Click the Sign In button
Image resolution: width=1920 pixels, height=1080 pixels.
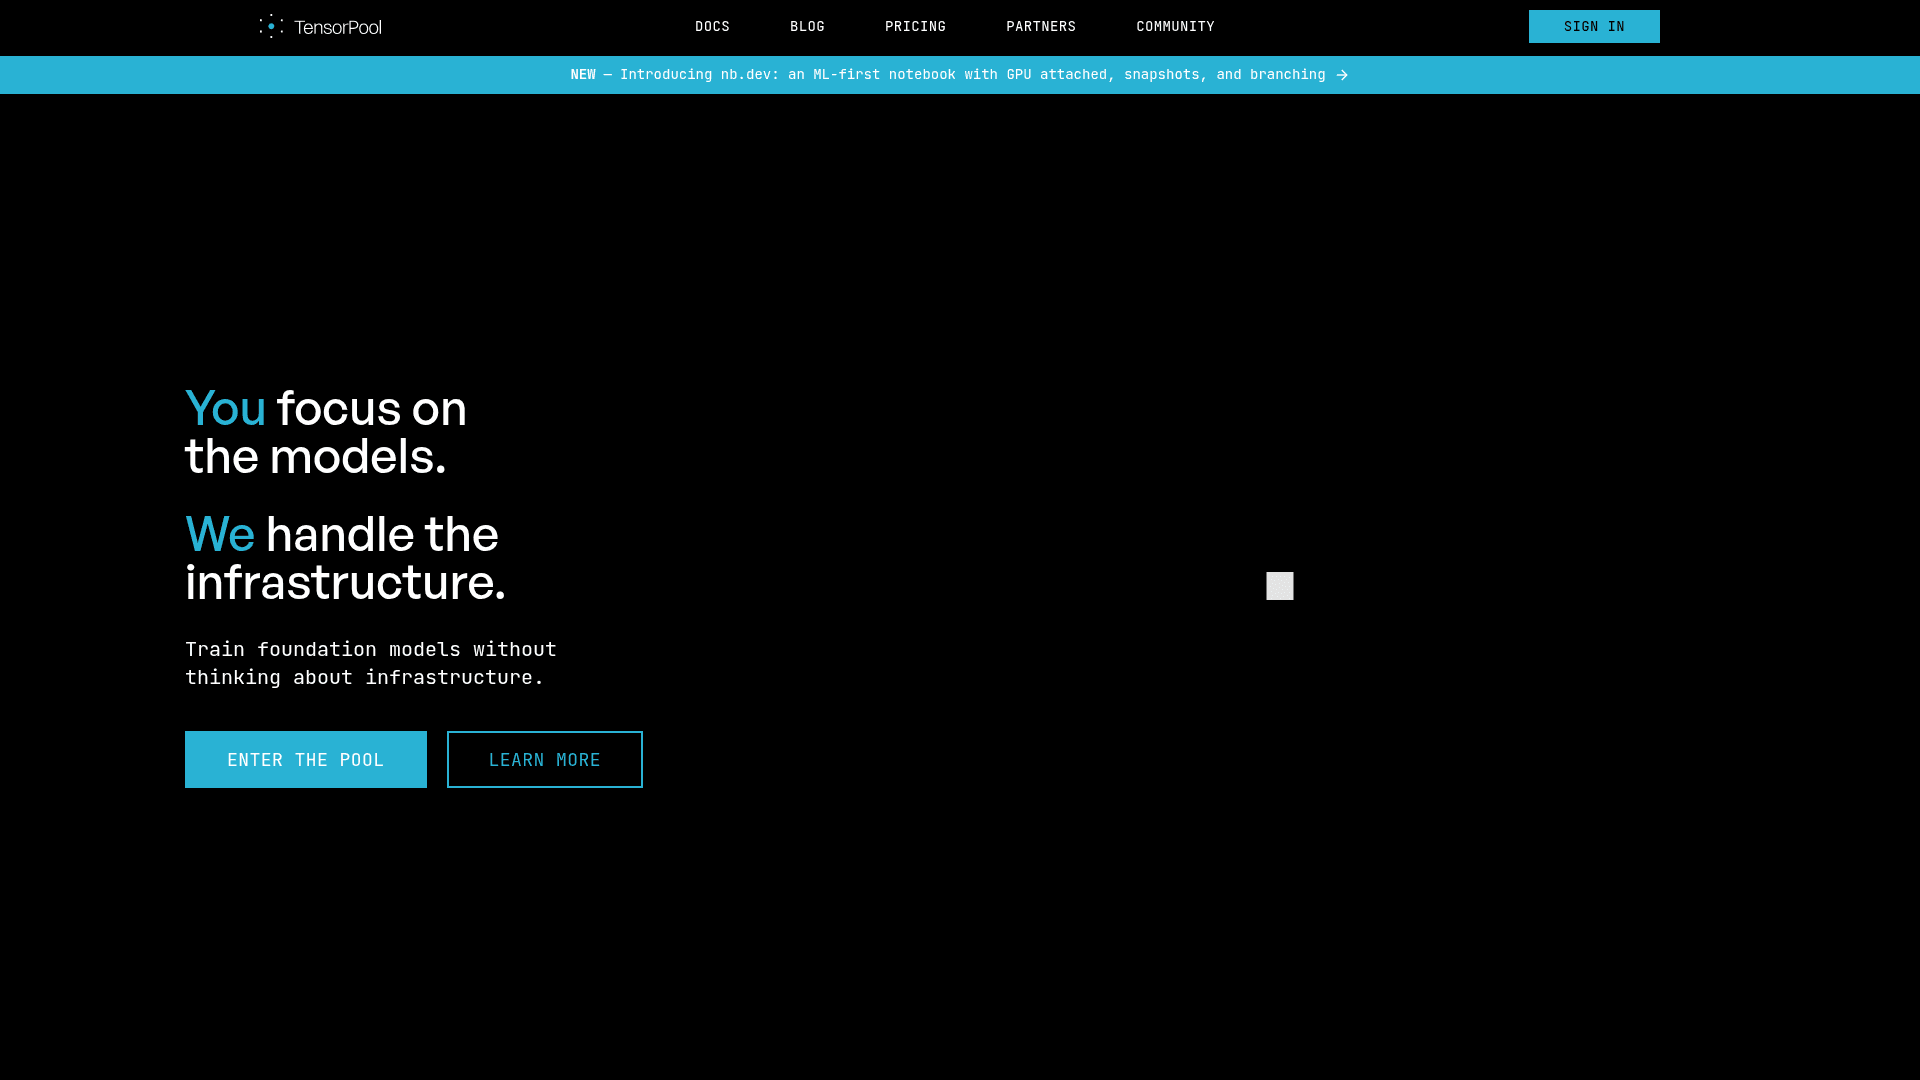[x=1594, y=27]
